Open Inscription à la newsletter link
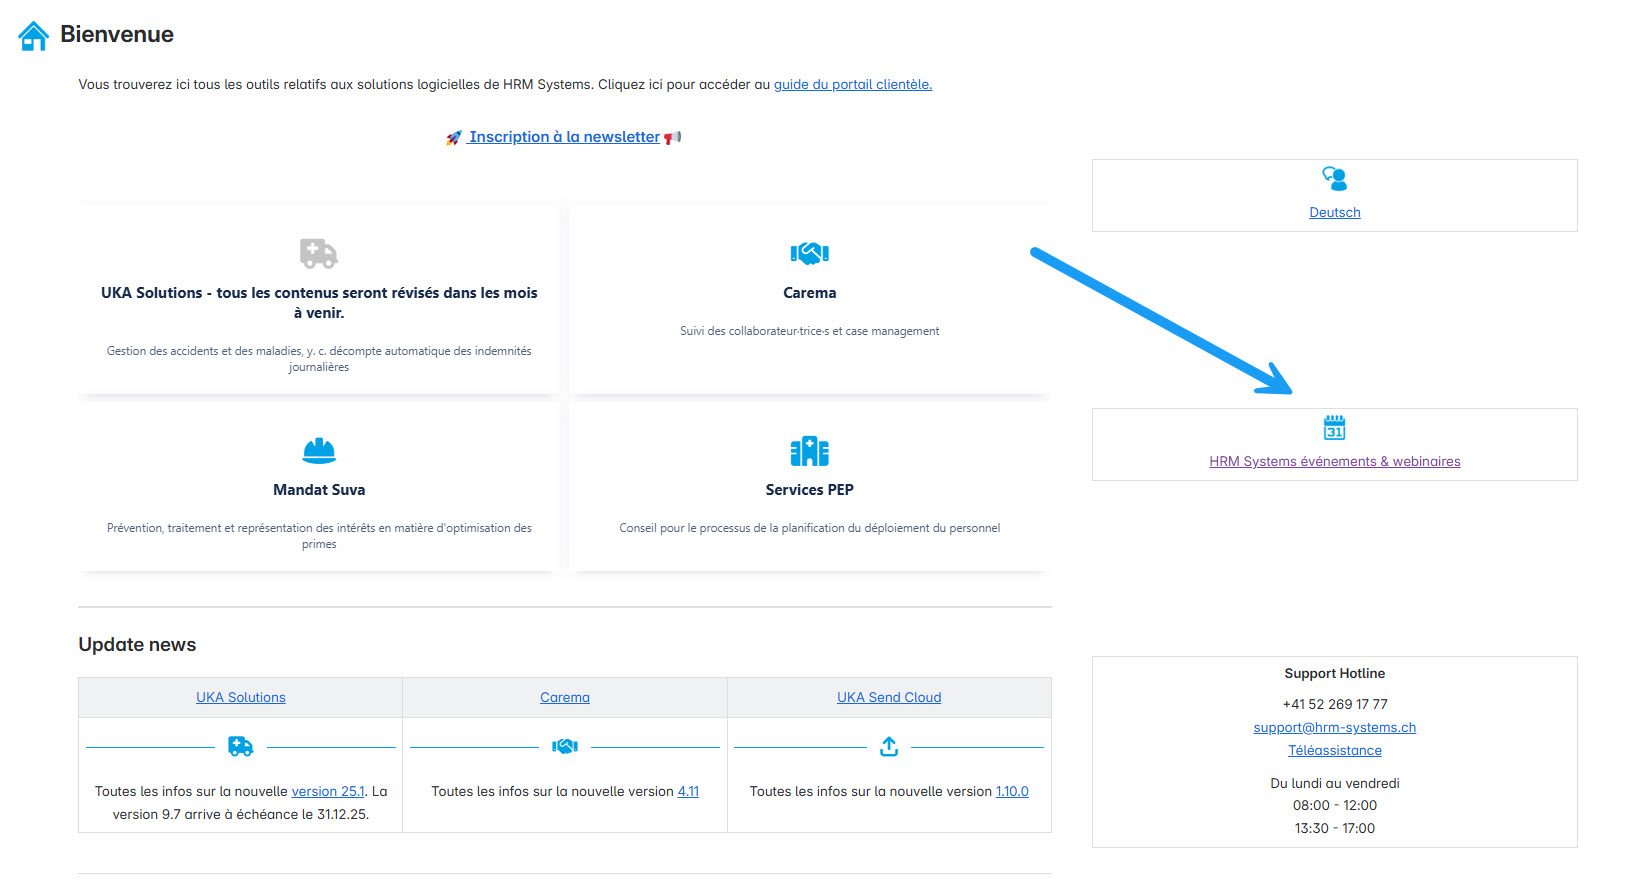This screenshot has width=1628, height=882. click(565, 137)
